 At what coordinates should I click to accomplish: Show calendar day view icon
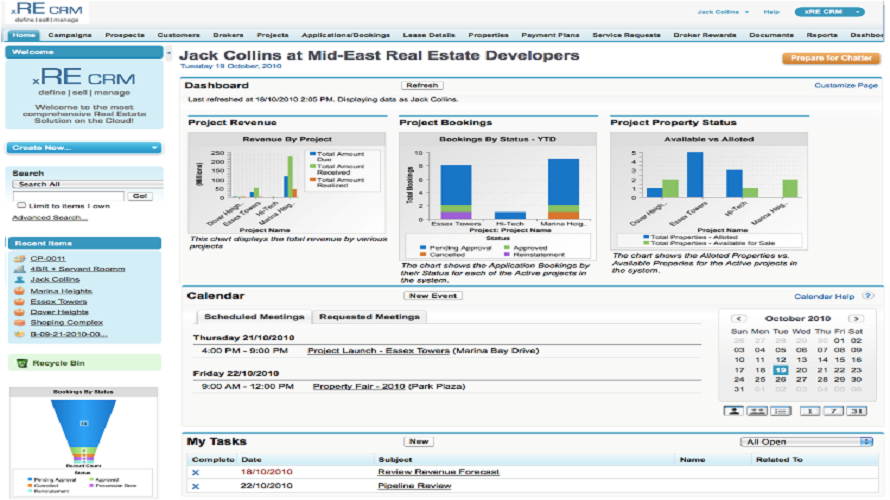coord(810,411)
